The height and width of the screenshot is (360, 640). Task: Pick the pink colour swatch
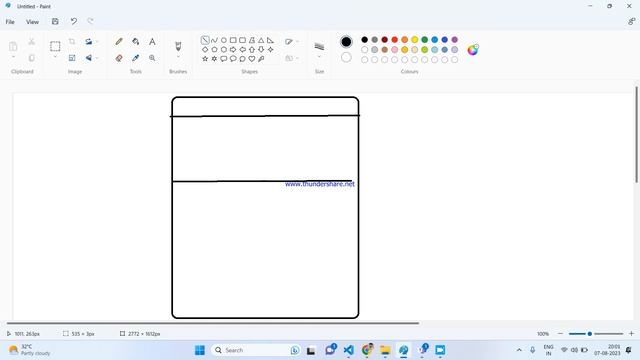[395, 50]
